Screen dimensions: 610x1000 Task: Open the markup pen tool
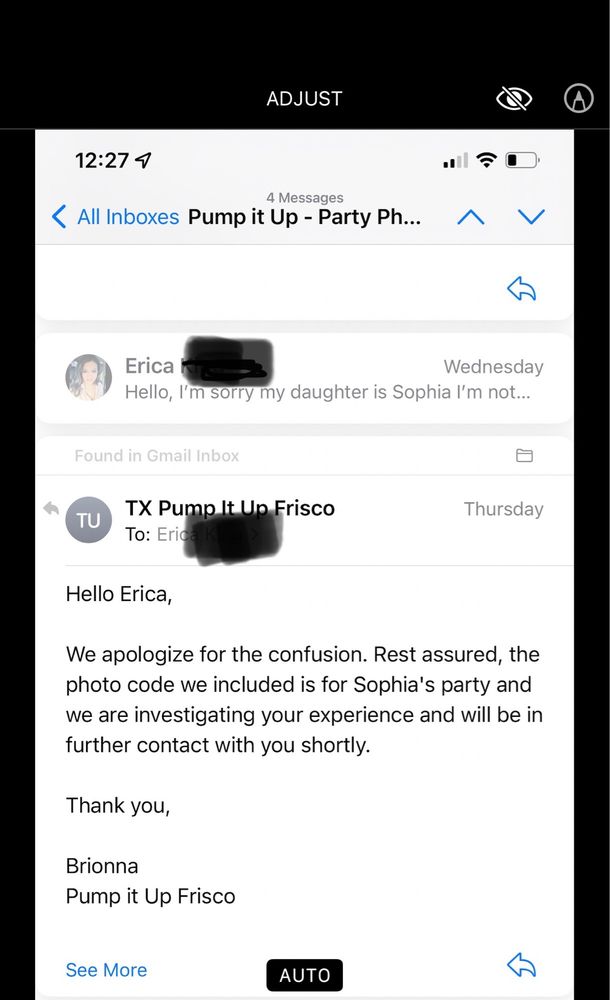(x=578, y=98)
